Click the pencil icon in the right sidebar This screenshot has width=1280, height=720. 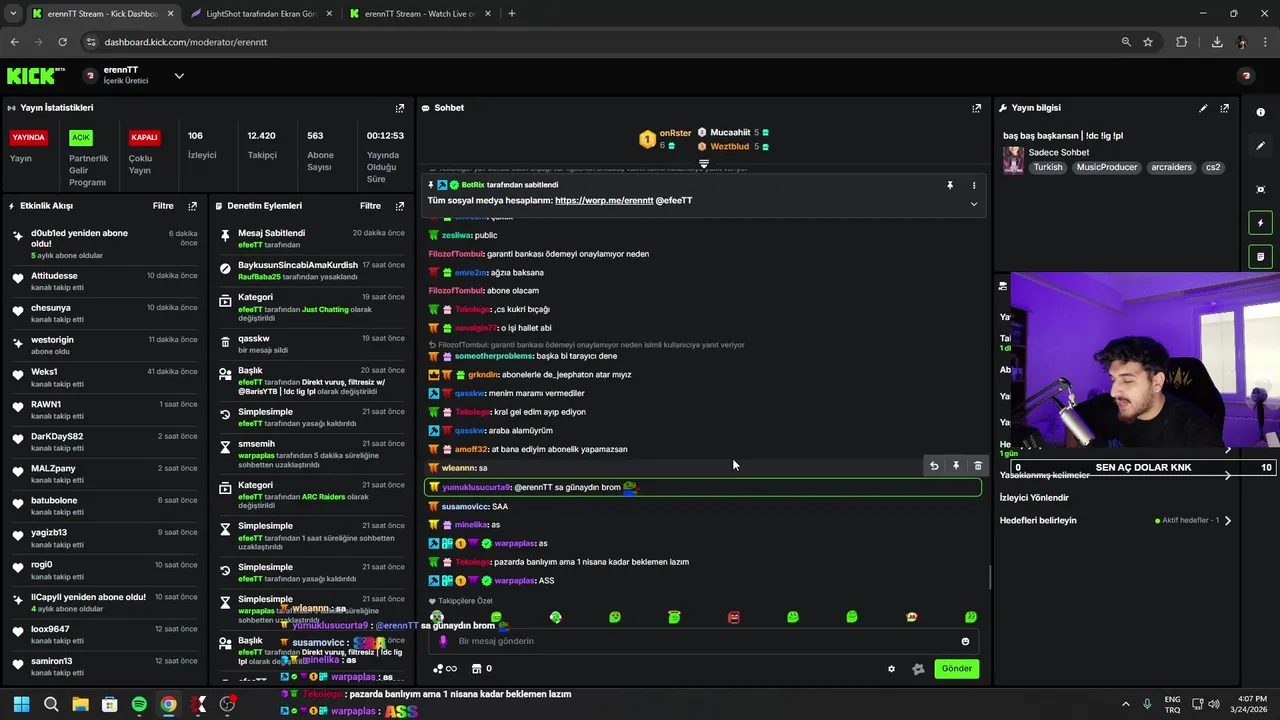pyautogui.click(x=1260, y=146)
